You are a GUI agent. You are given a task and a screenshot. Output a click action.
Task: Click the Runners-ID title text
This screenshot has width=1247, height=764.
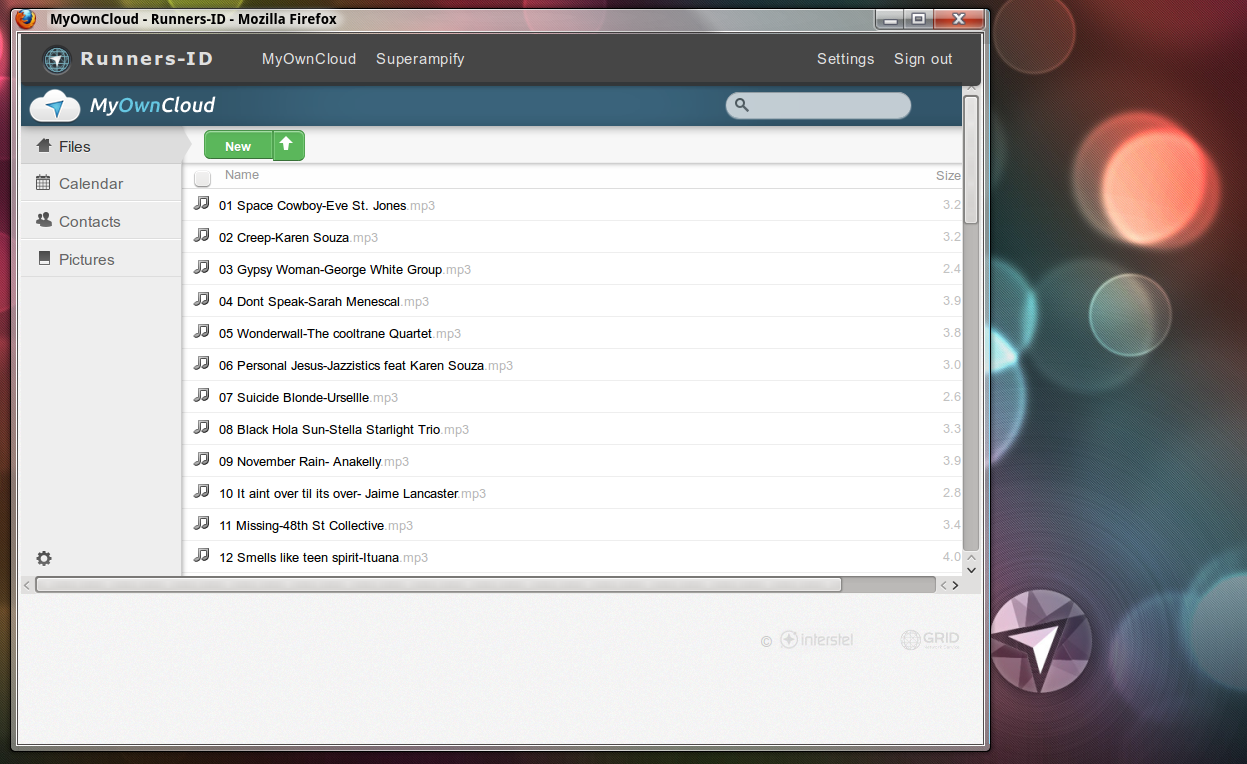click(x=147, y=59)
